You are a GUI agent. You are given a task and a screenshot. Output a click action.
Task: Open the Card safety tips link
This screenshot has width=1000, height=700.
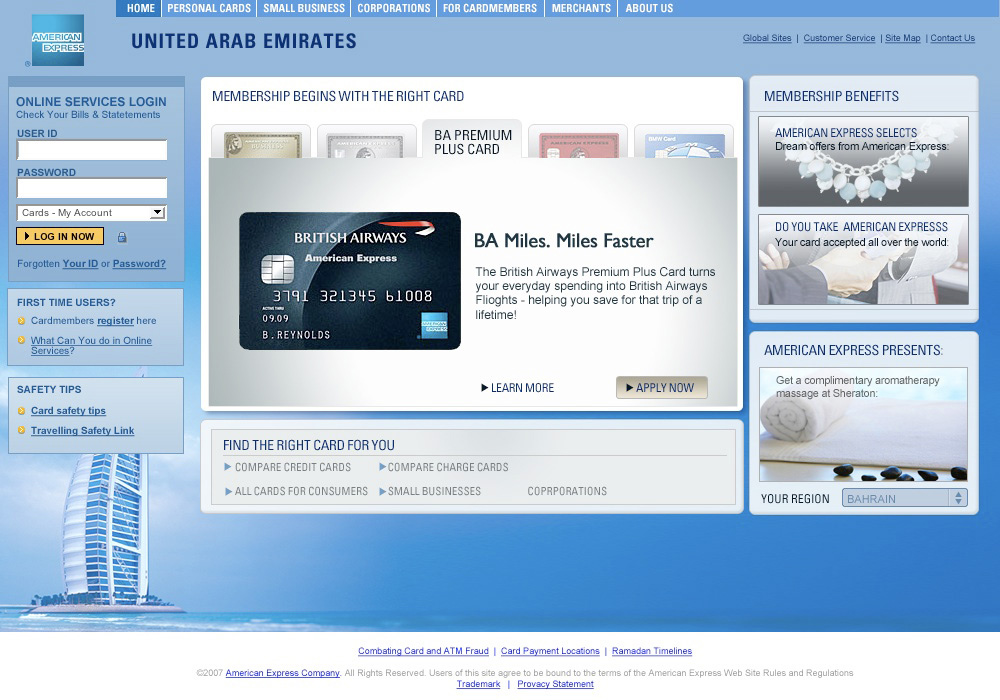68,411
